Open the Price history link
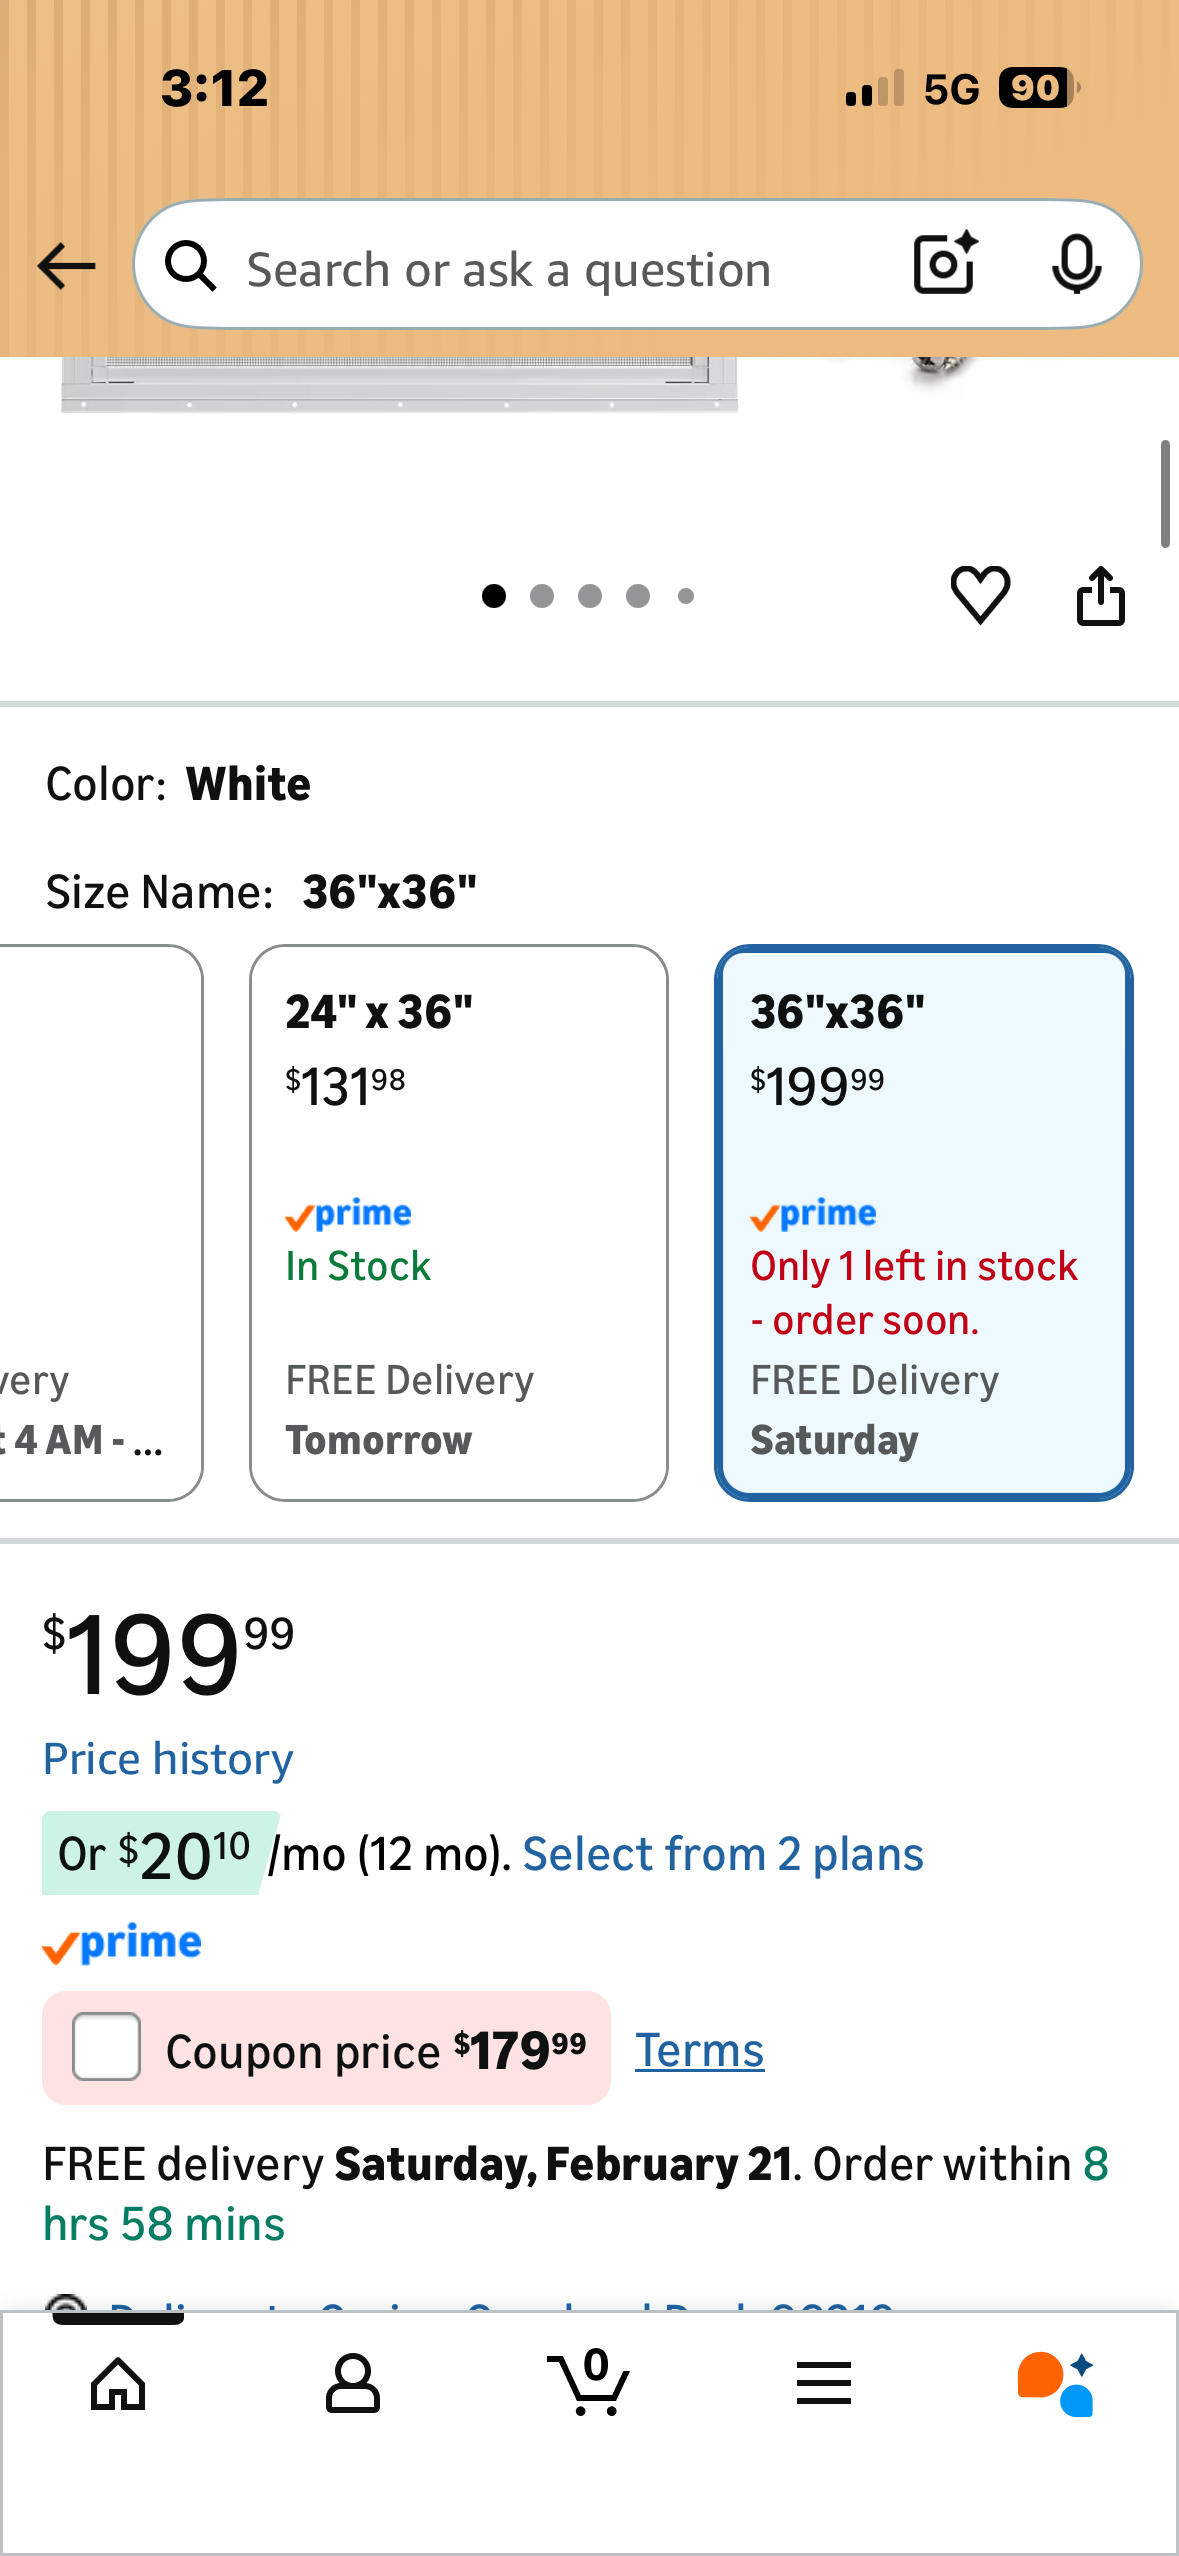Image resolution: width=1179 pixels, height=2556 pixels. [x=168, y=1759]
